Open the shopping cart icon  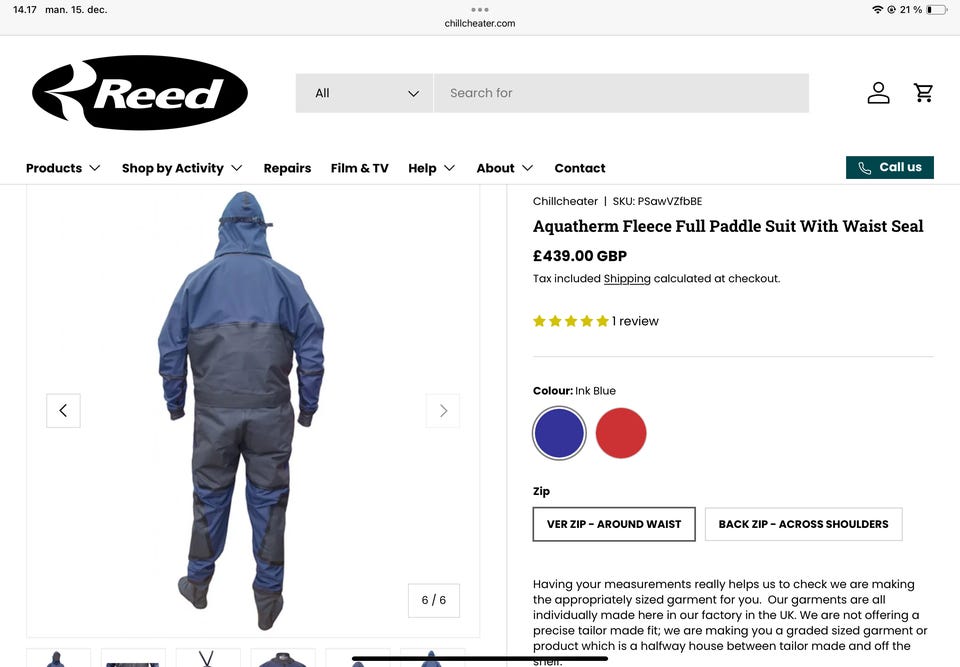tap(923, 93)
